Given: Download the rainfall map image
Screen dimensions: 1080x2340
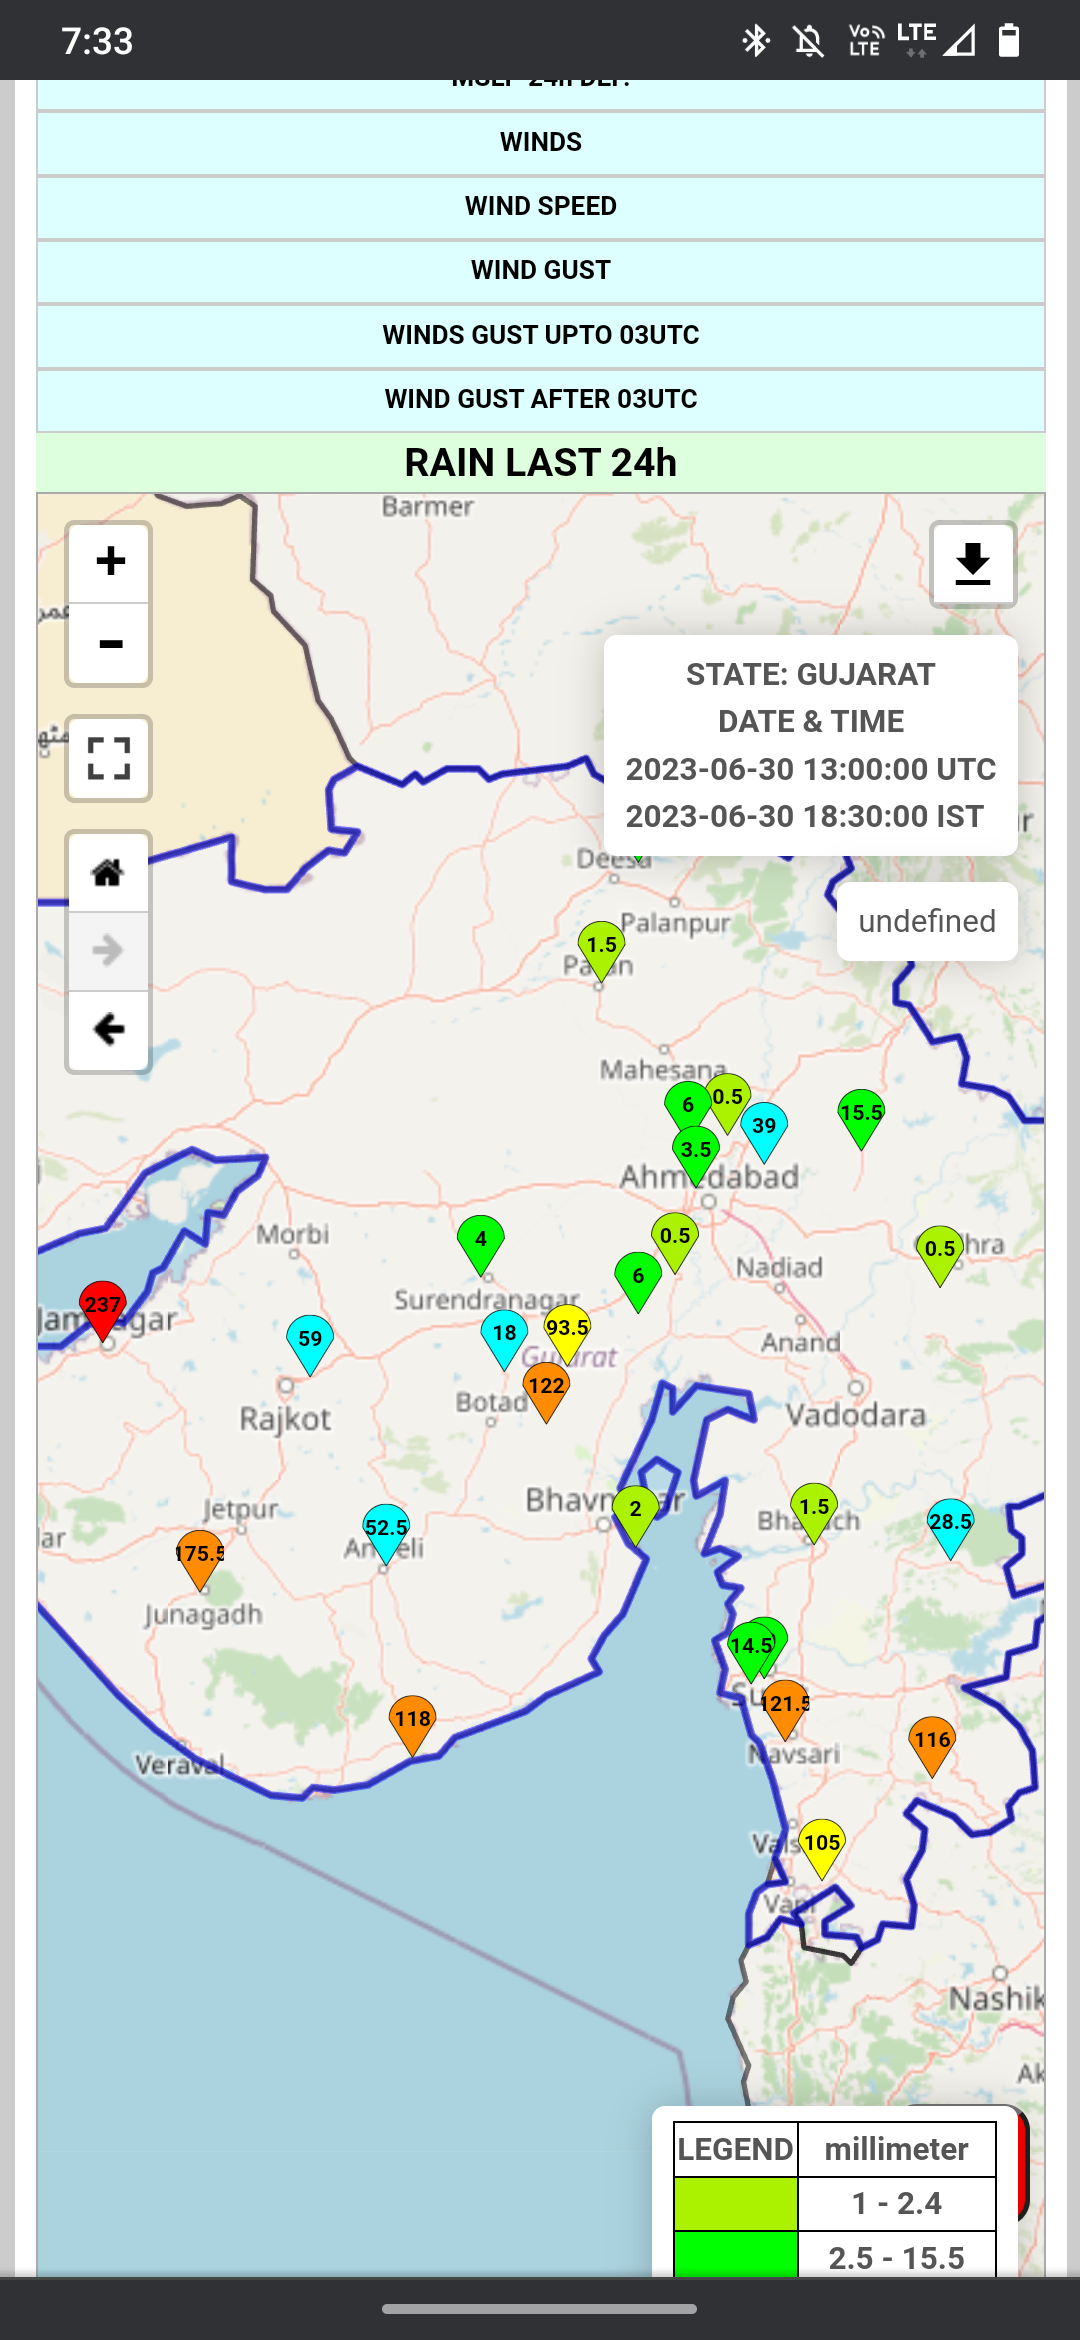Looking at the screenshot, I should click(x=972, y=565).
